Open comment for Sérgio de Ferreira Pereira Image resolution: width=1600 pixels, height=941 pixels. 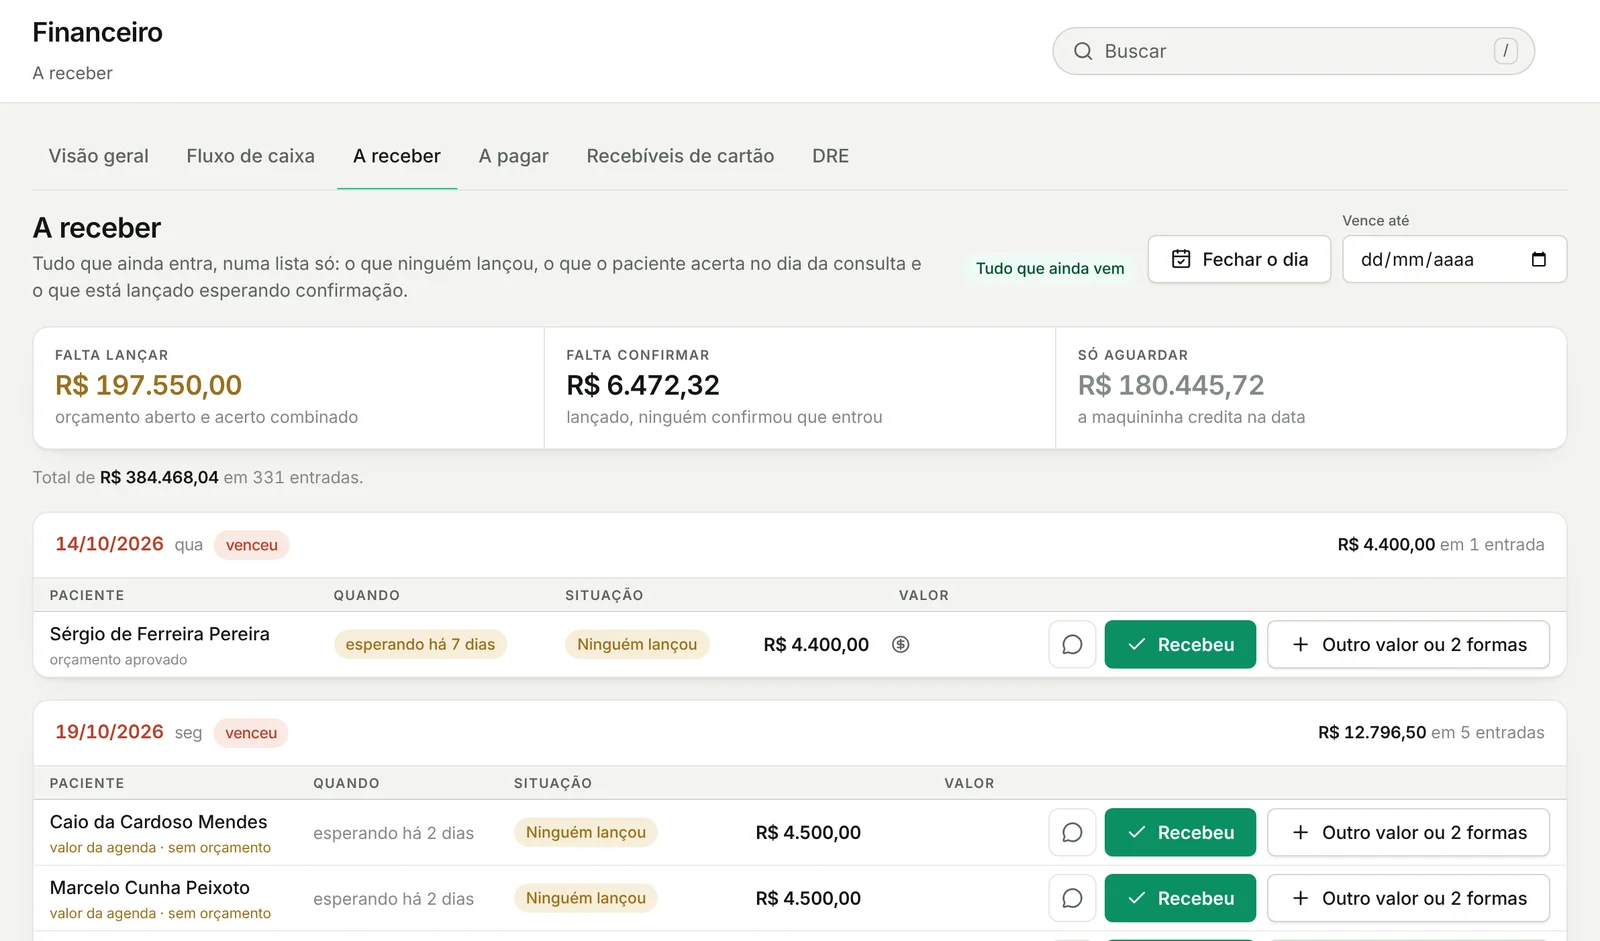pyautogui.click(x=1072, y=645)
